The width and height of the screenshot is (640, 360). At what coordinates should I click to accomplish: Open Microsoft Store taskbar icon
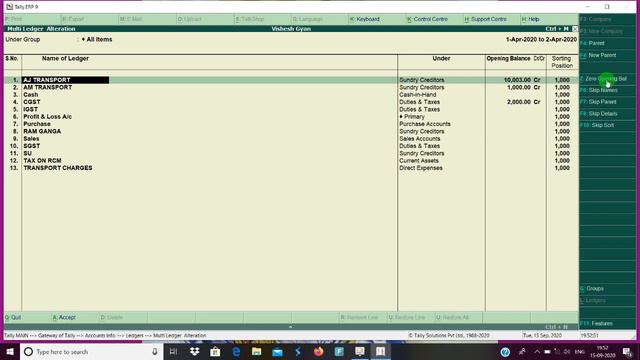[215, 351]
